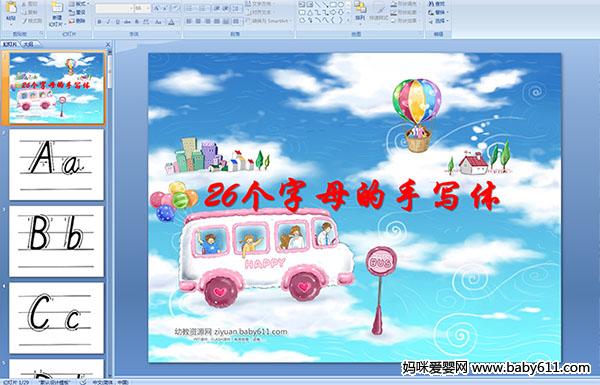Click the Increase font size icon
The height and width of the screenshot is (385, 600).
pos(157,8)
